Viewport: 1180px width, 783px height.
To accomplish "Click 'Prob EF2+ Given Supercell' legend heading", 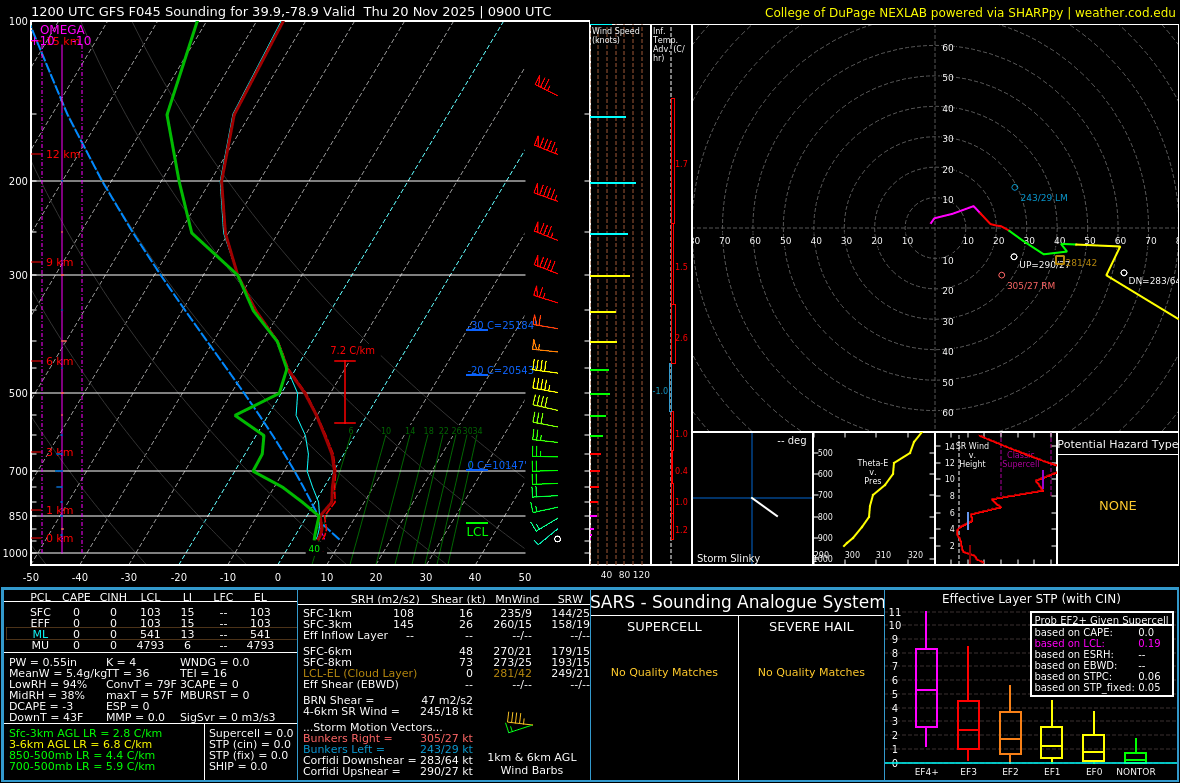I will click(1102, 620).
